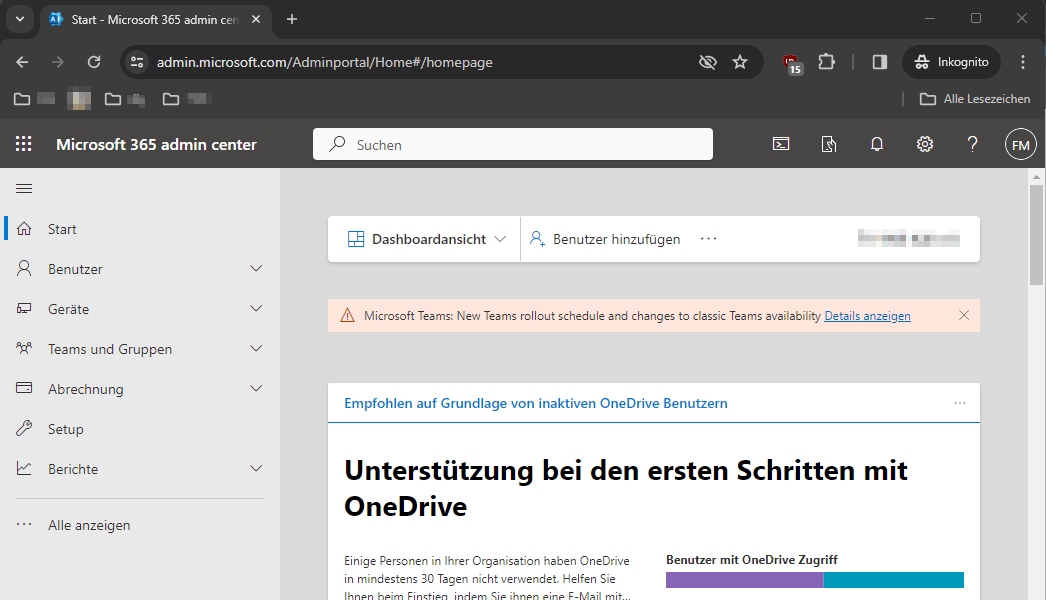Click the Microsoft 365 admin center title
This screenshot has width=1046, height=600.
point(156,144)
